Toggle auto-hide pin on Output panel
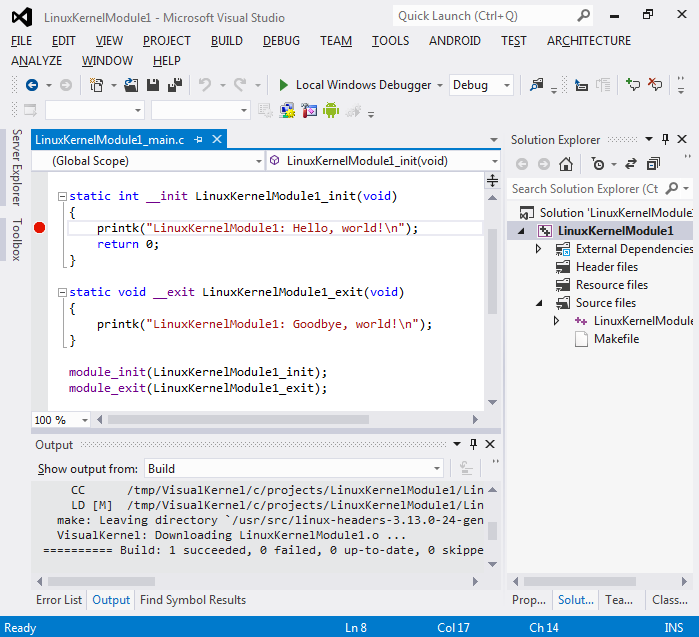This screenshot has width=699, height=637. (473, 444)
